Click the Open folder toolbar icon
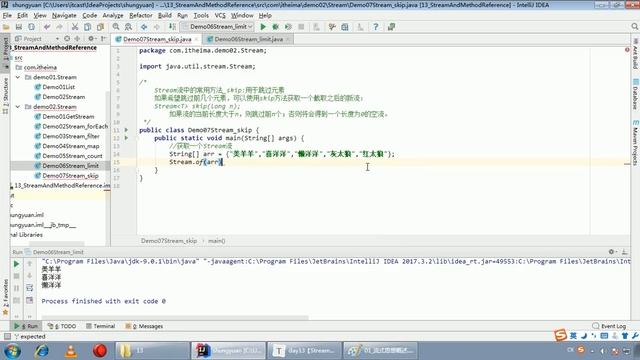This screenshot has height=360, width=640. click(6, 27)
